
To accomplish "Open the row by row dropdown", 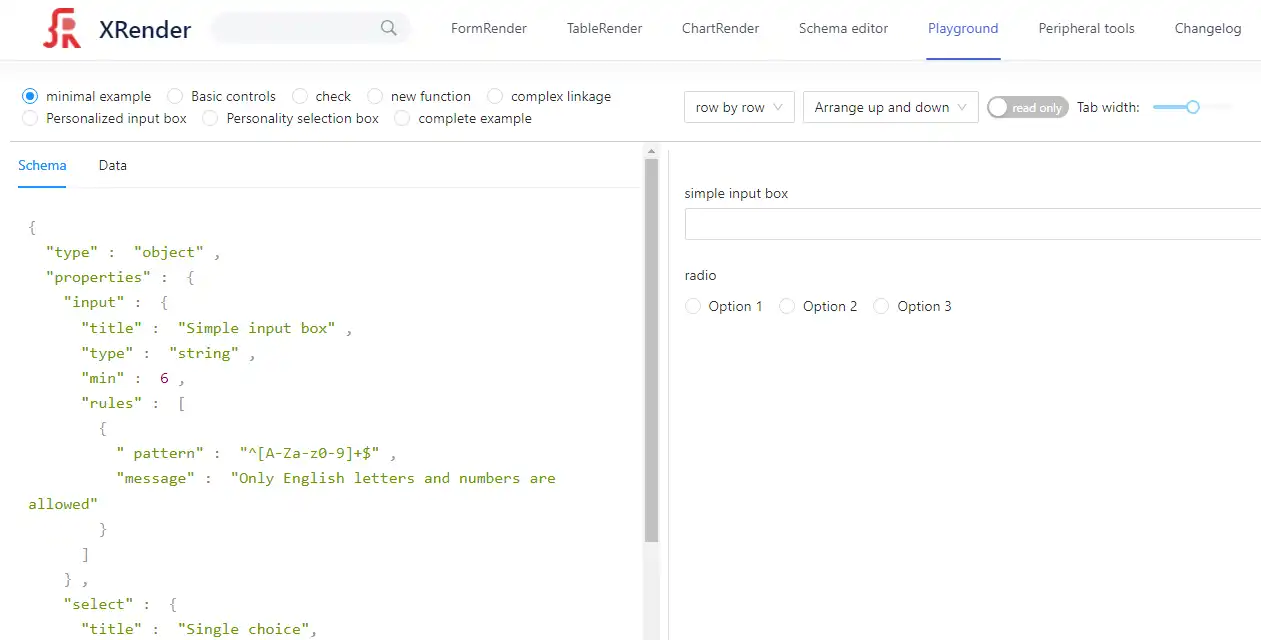I will tap(739, 107).
